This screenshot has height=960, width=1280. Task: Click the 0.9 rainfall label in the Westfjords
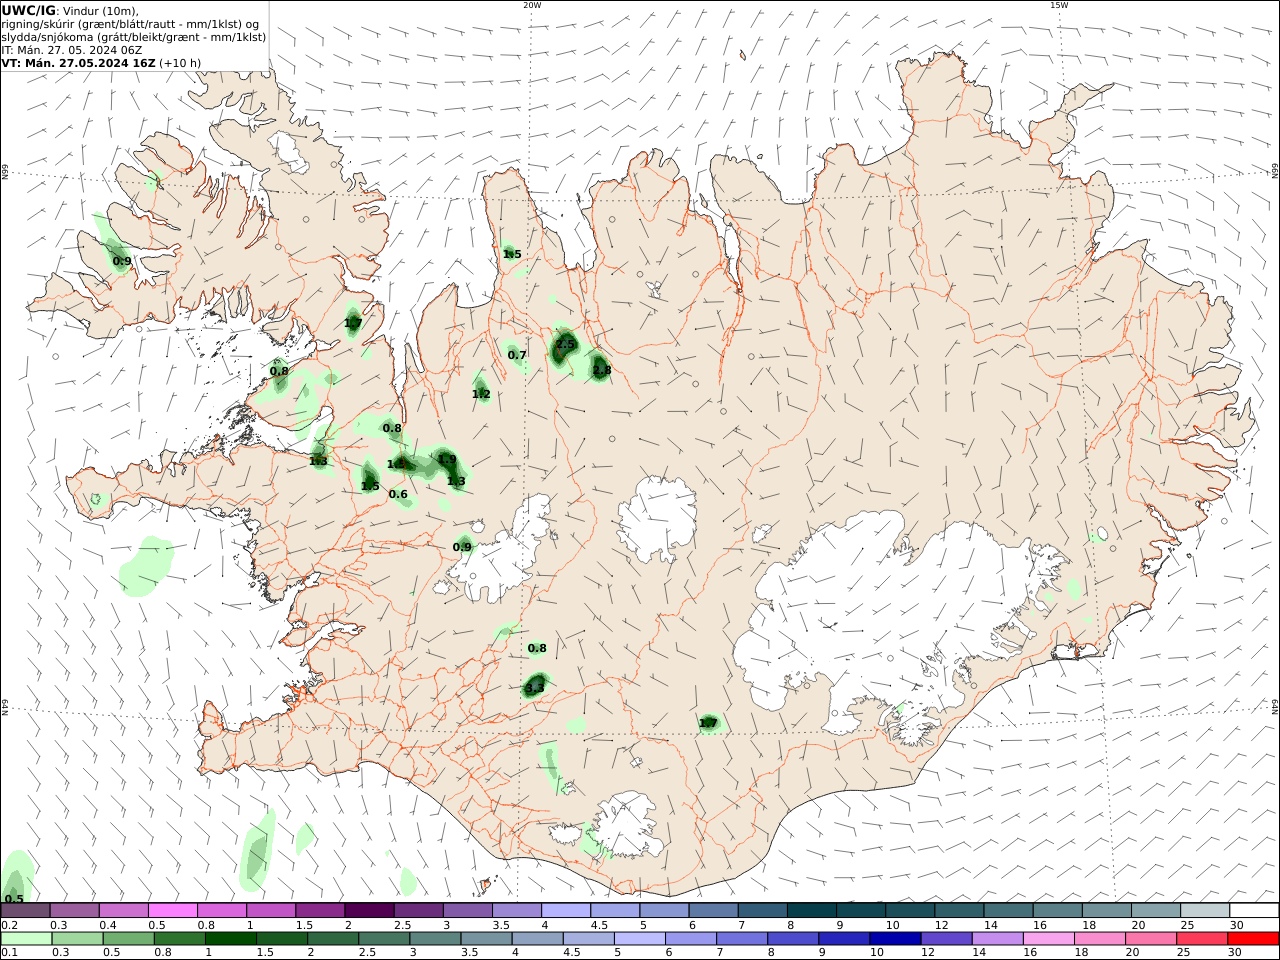122,261
